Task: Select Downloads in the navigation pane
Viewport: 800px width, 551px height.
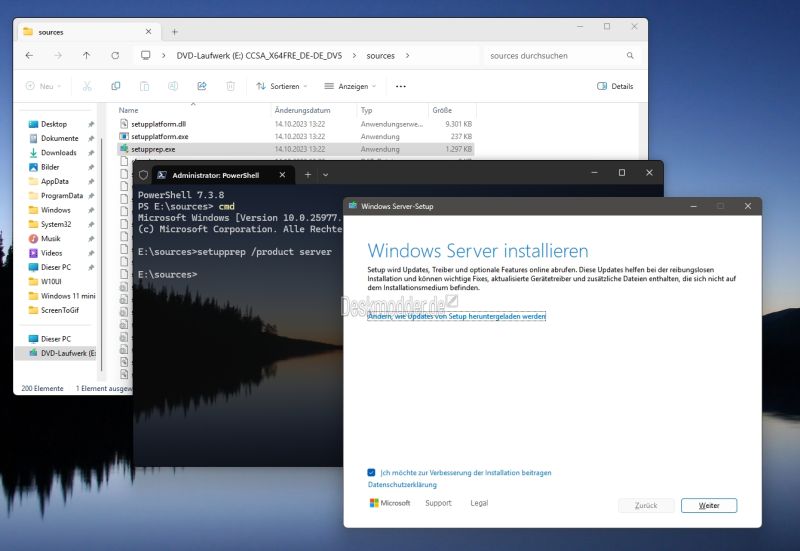Action: [x=58, y=153]
